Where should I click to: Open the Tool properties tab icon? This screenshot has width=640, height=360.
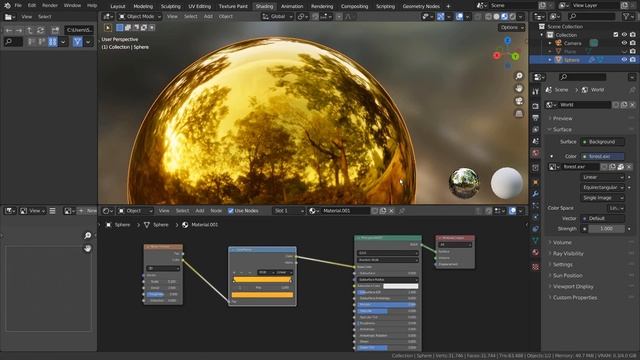(536, 92)
